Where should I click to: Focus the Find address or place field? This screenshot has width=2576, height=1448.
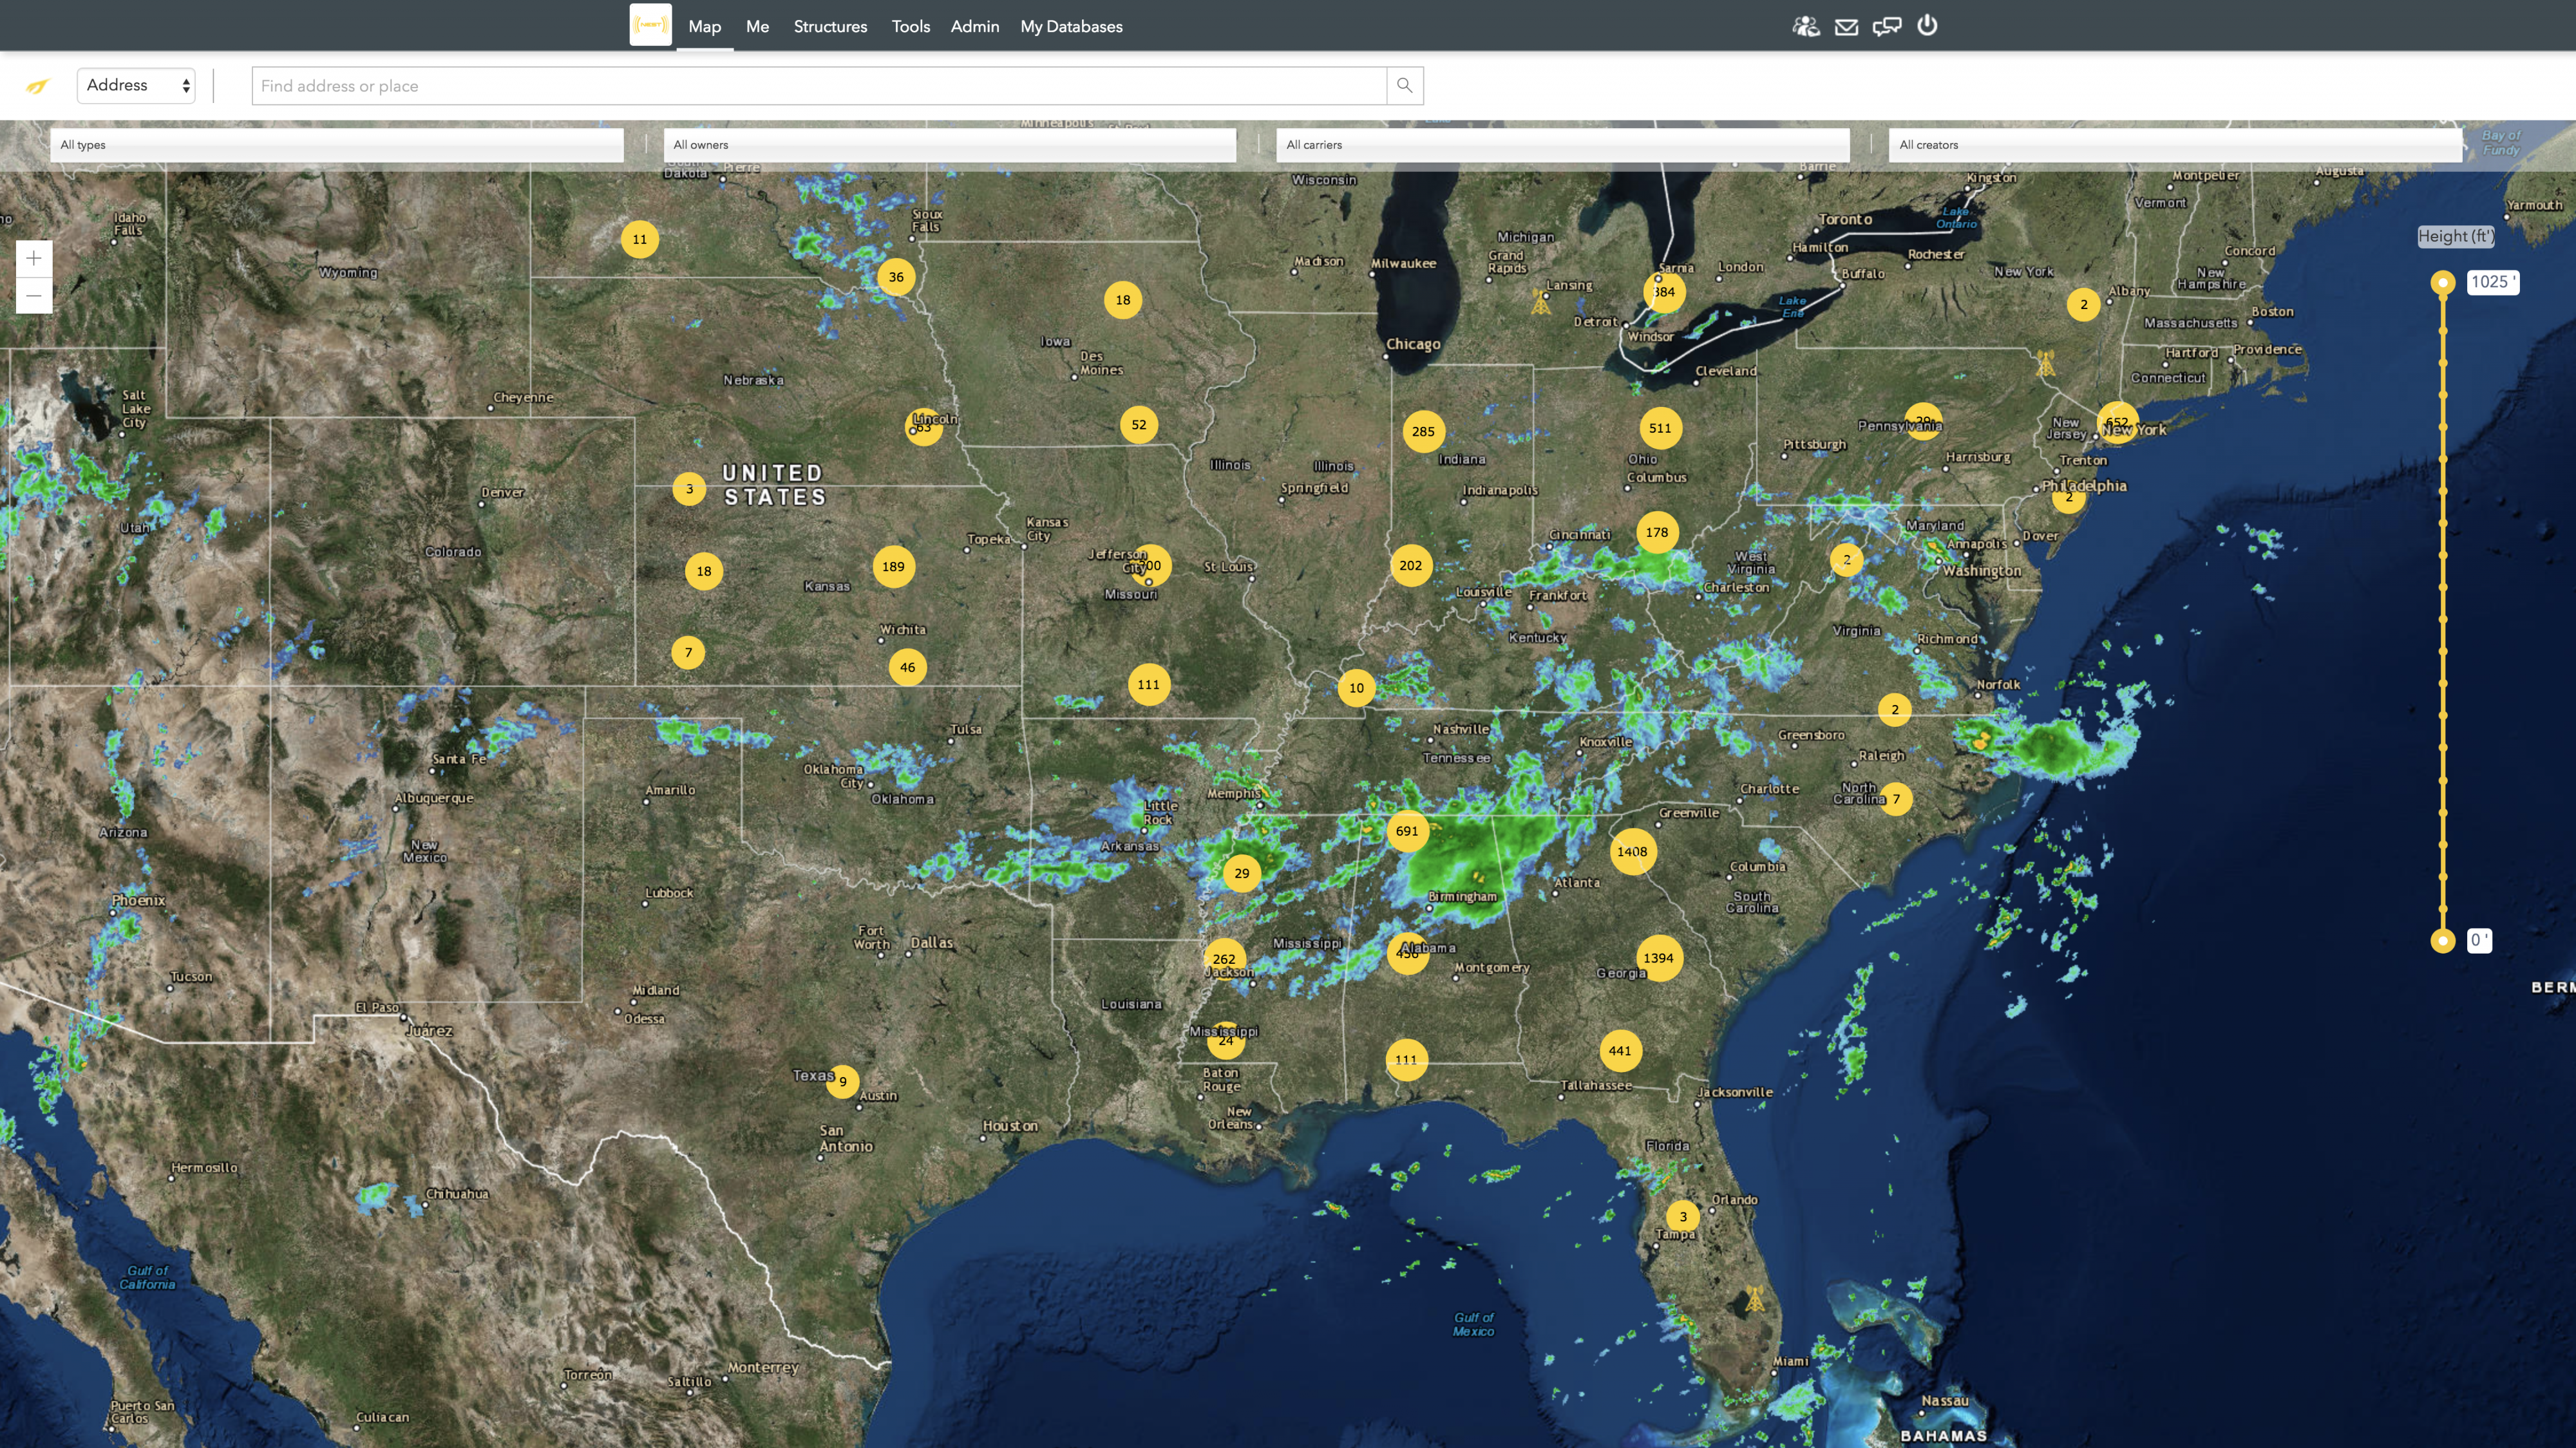coord(819,85)
